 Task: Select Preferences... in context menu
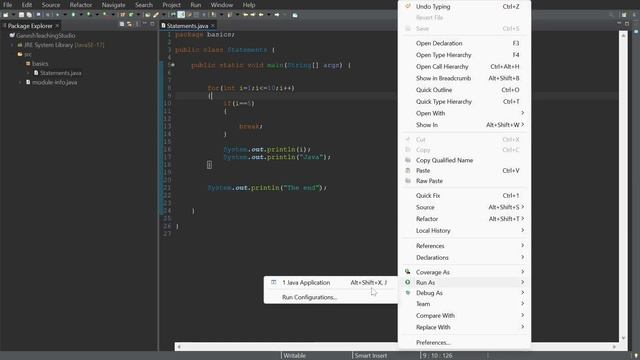point(464,342)
